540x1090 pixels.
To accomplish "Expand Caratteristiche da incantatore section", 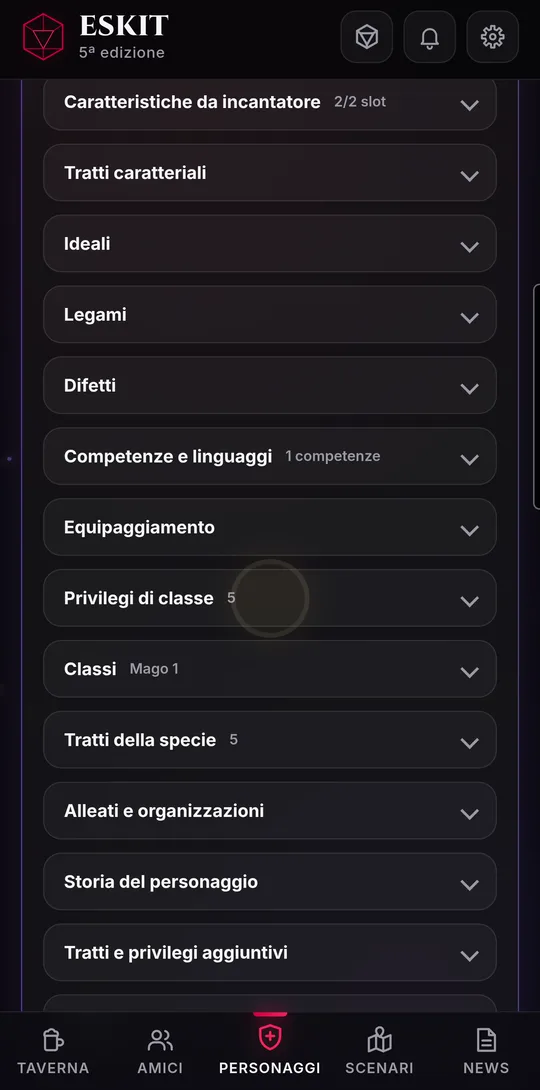I will tap(270, 102).
